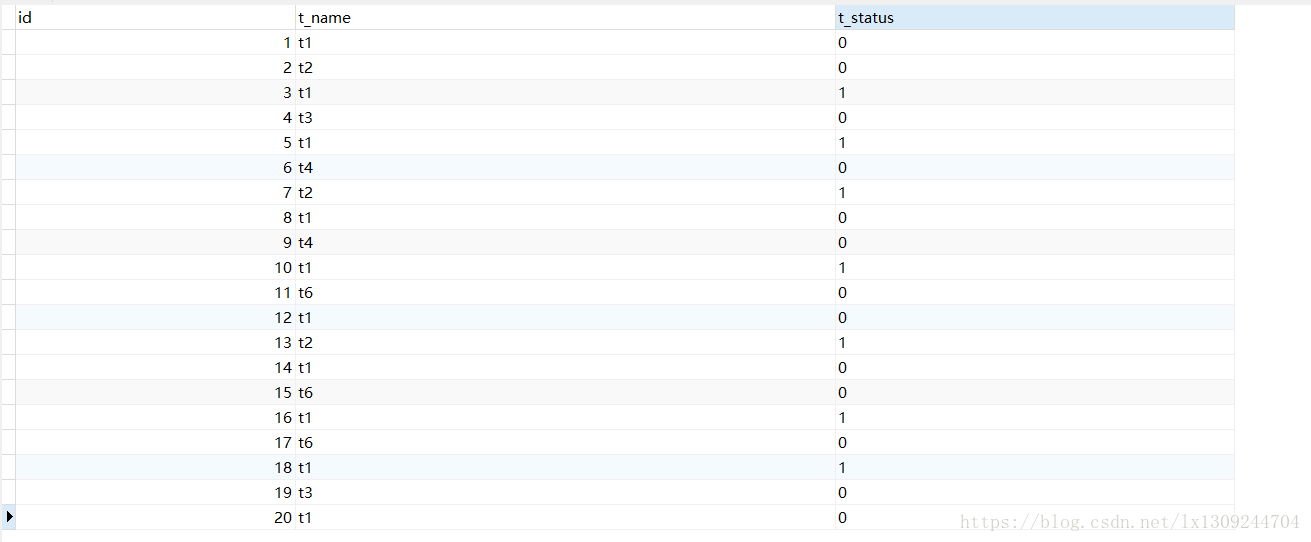The height and width of the screenshot is (542, 1311).
Task: Select t_name cell t1 in row 1
Action: pyautogui.click(x=565, y=43)
